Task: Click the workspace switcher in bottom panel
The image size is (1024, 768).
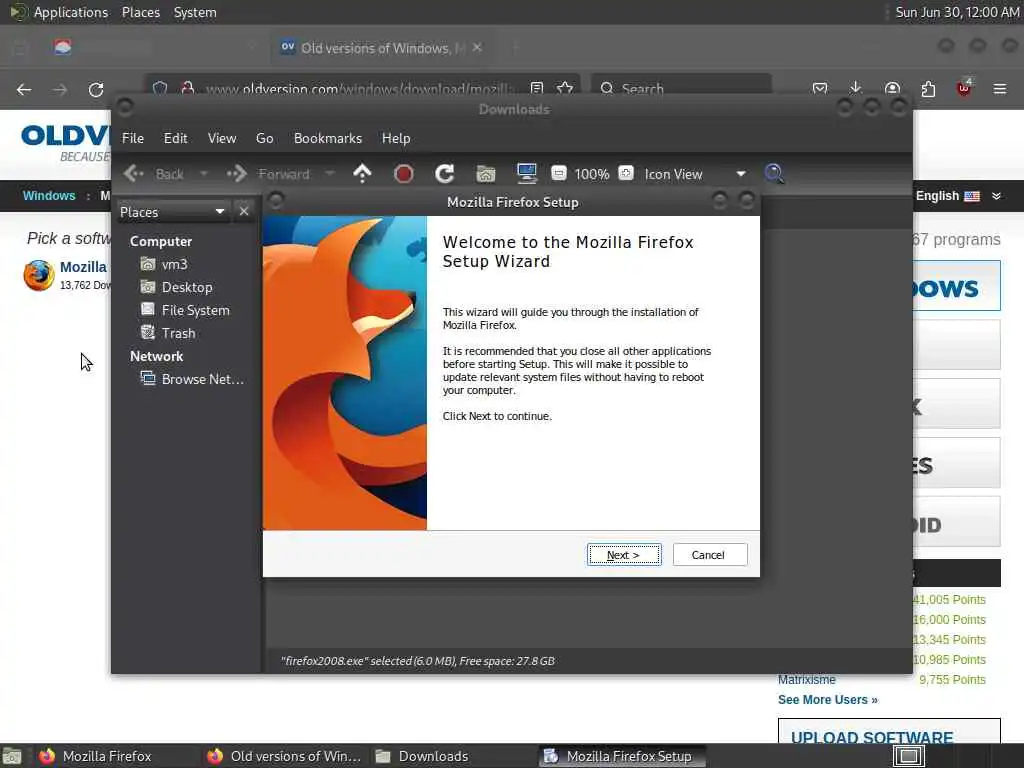Action: tap(909, 756)
